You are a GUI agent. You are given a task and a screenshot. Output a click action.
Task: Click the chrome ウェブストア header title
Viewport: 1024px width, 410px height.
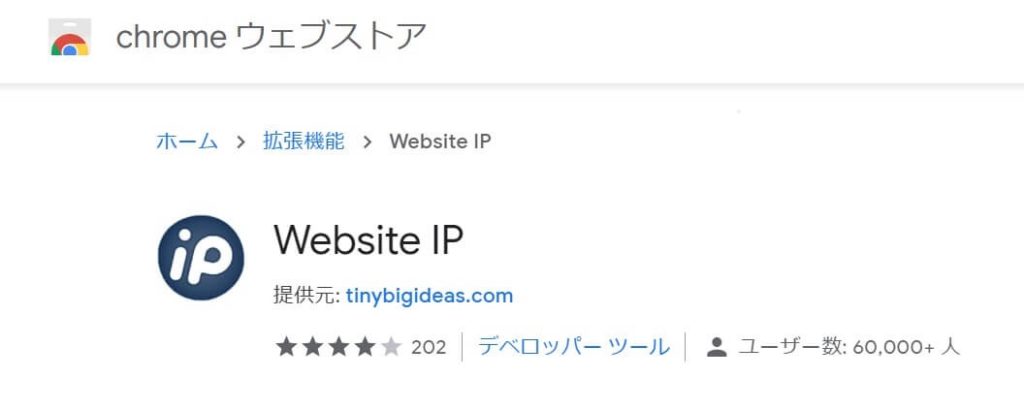pos(271,37)
